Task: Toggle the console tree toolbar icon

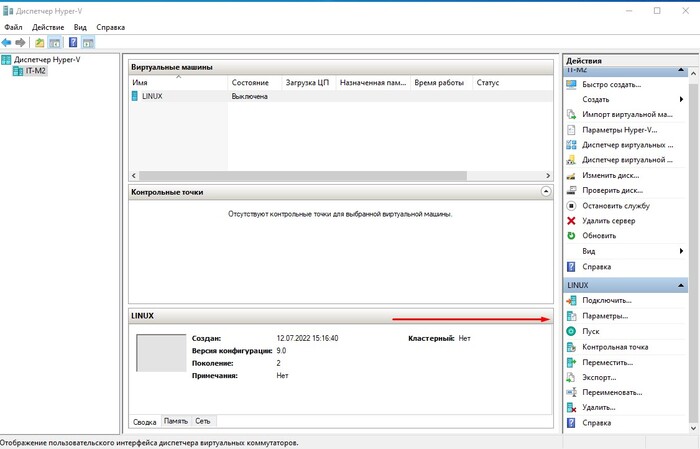Action: coord(54,43)
